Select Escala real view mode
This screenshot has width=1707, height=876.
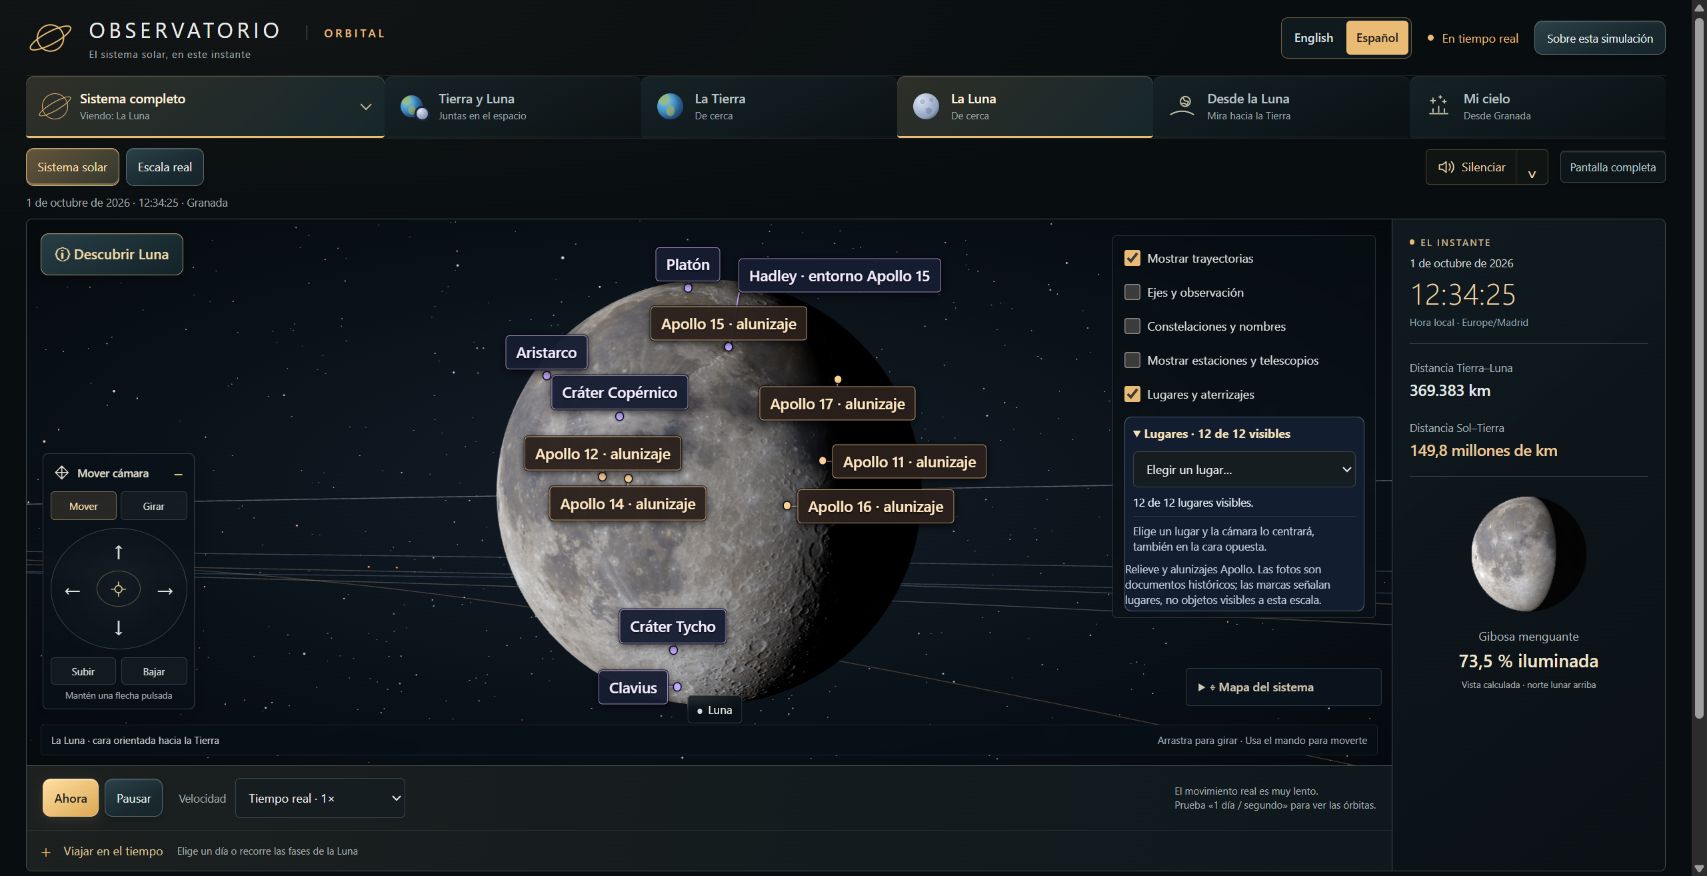tap(165, 167)
